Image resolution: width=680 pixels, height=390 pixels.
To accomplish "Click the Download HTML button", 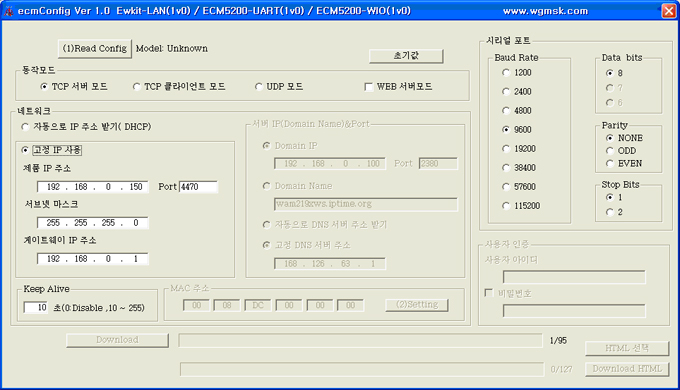I will click(x=627, y=369).
